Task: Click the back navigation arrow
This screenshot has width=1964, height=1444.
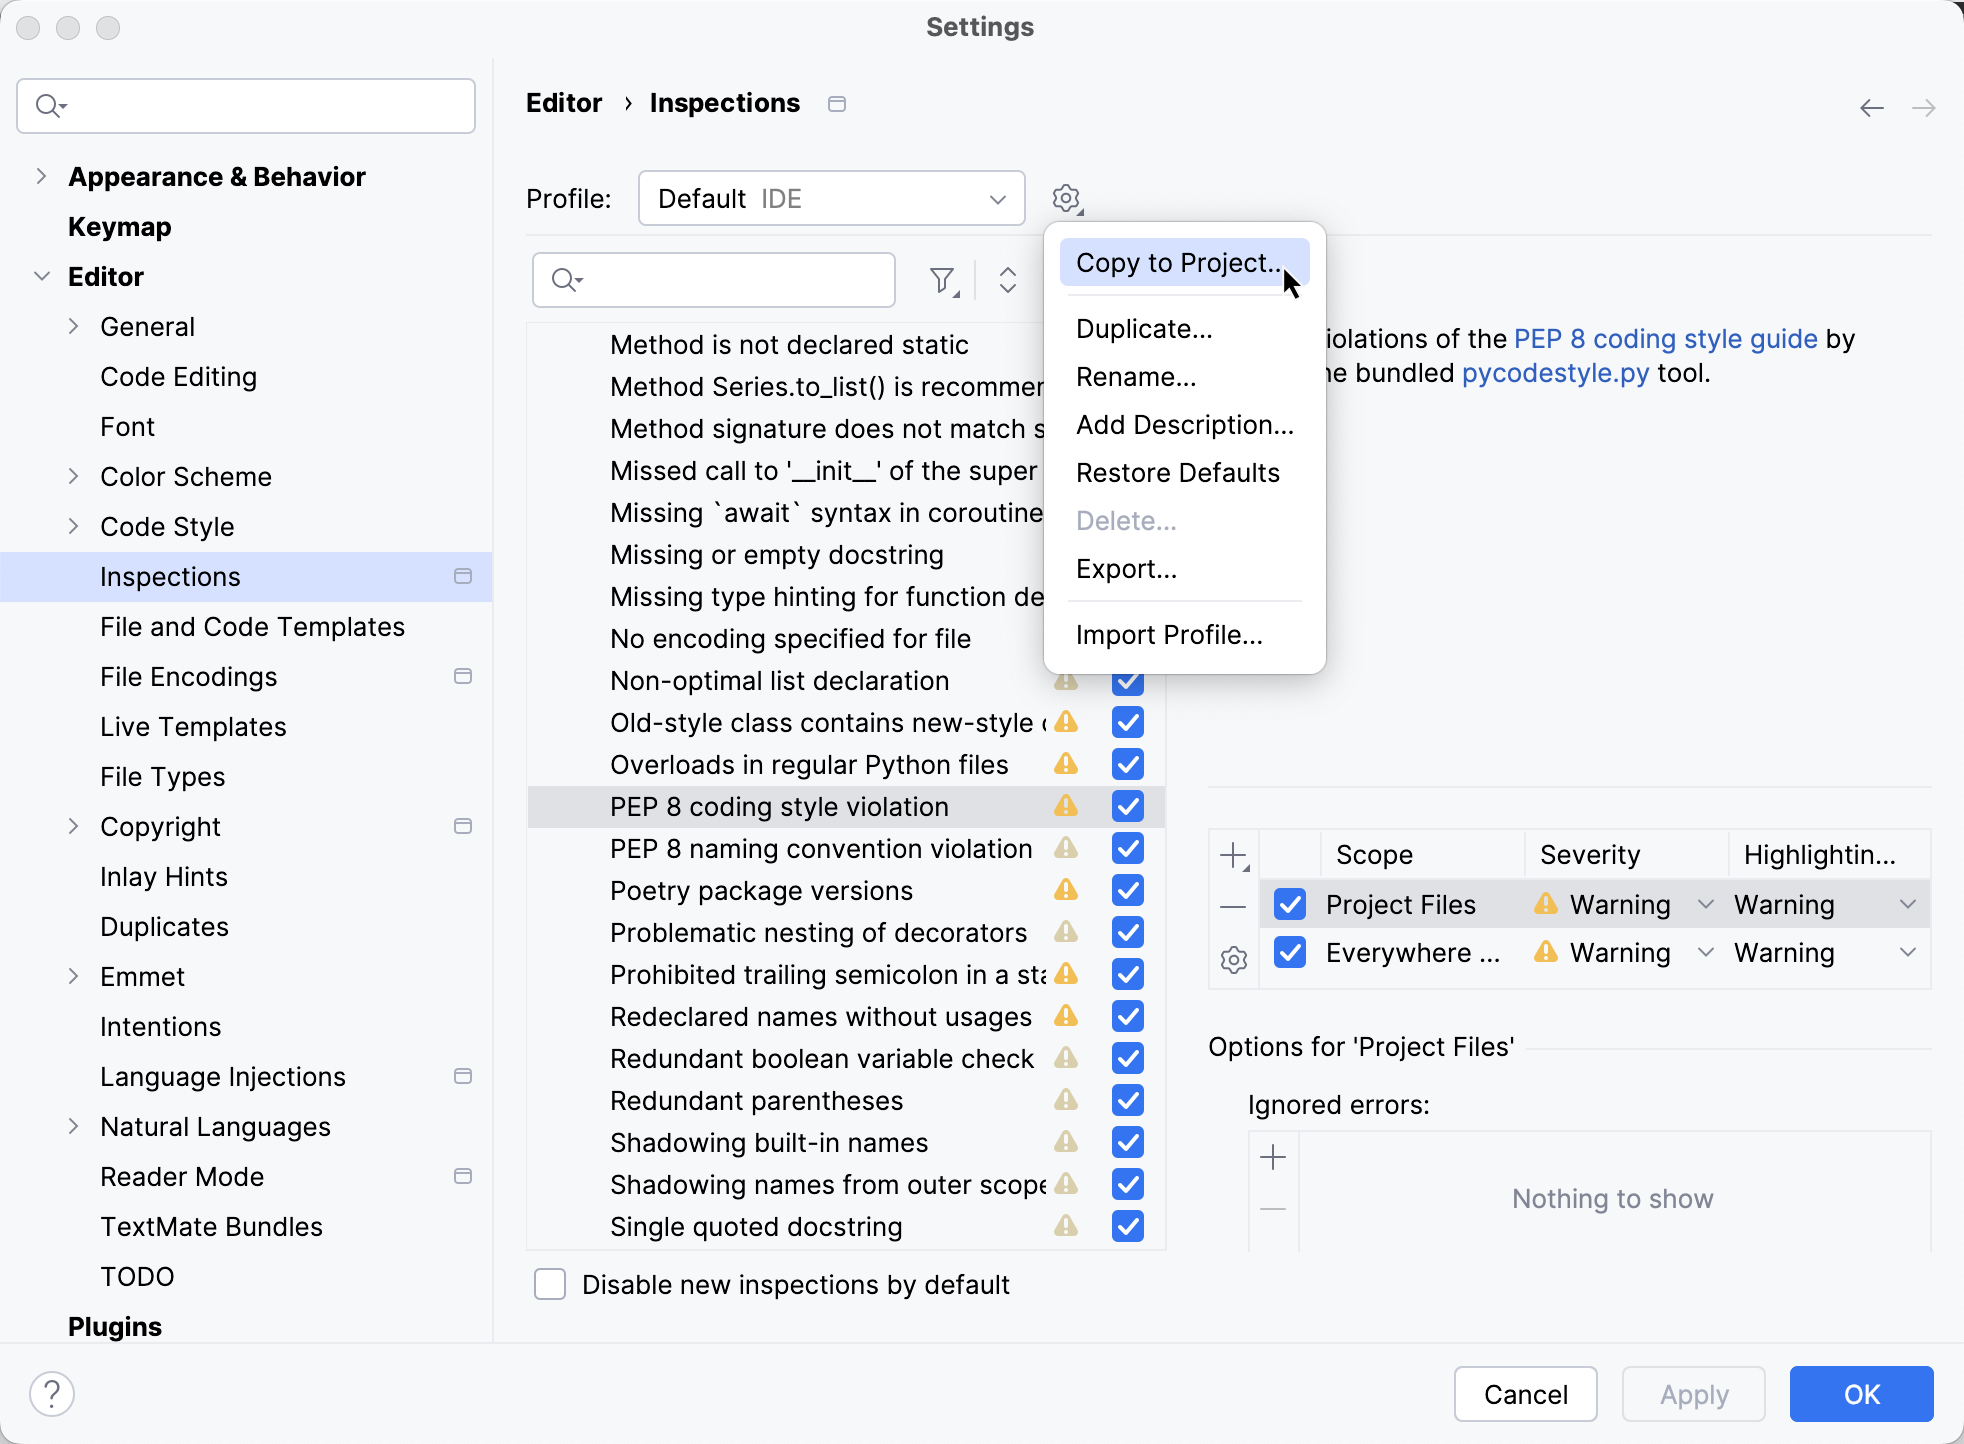Action: pyautogui.click(x=1871, y=107)
